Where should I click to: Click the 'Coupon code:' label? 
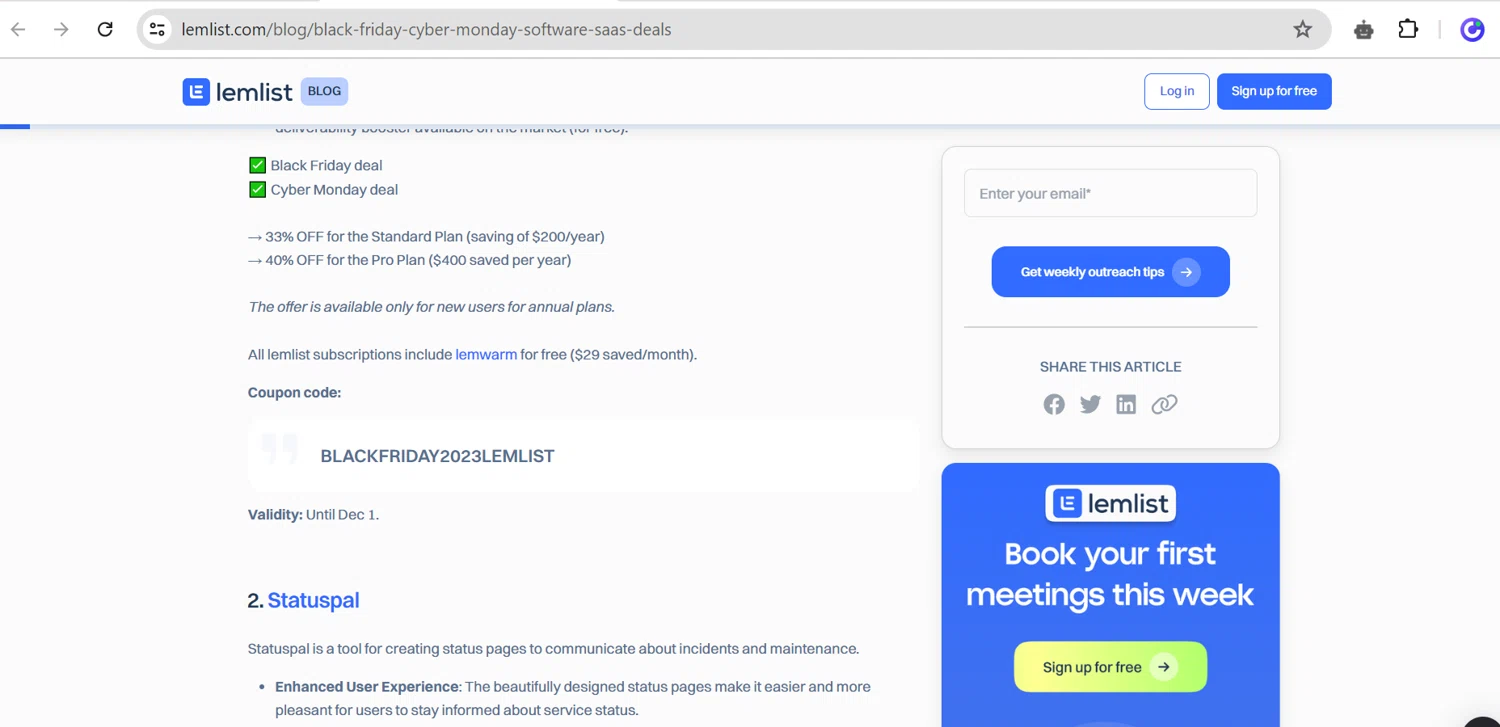[294, 393]
